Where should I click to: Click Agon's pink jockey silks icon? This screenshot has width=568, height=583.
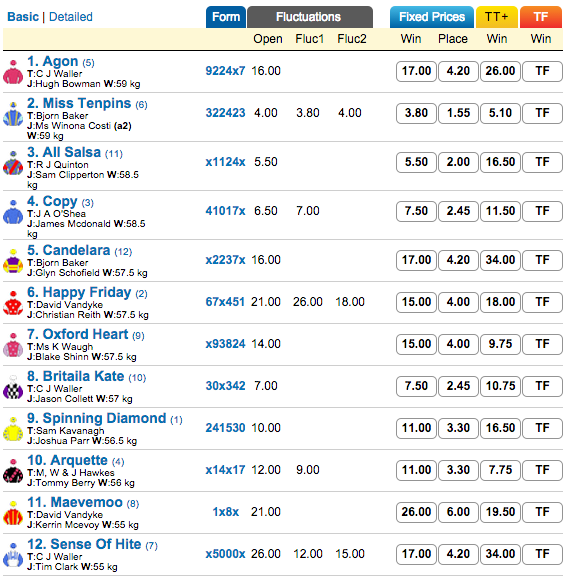[x=13, y=72]
